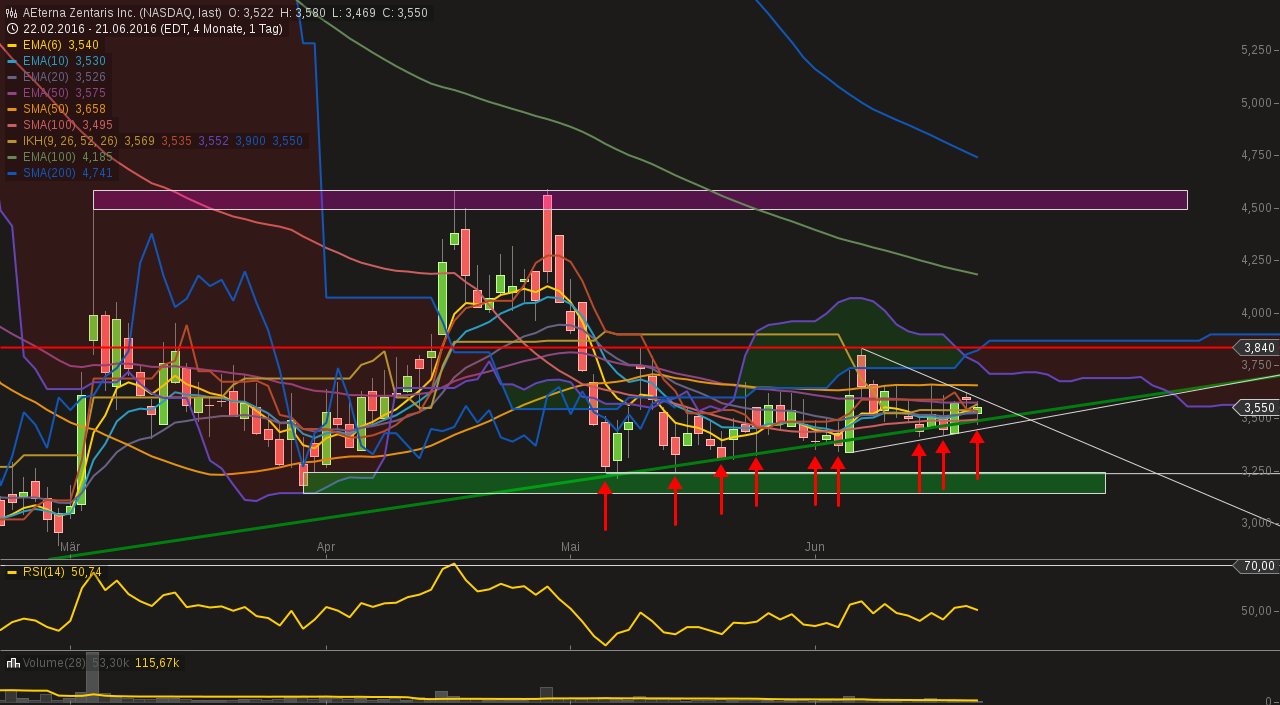Click the 'Mai' month label on time axis

[x=570, y=547]
